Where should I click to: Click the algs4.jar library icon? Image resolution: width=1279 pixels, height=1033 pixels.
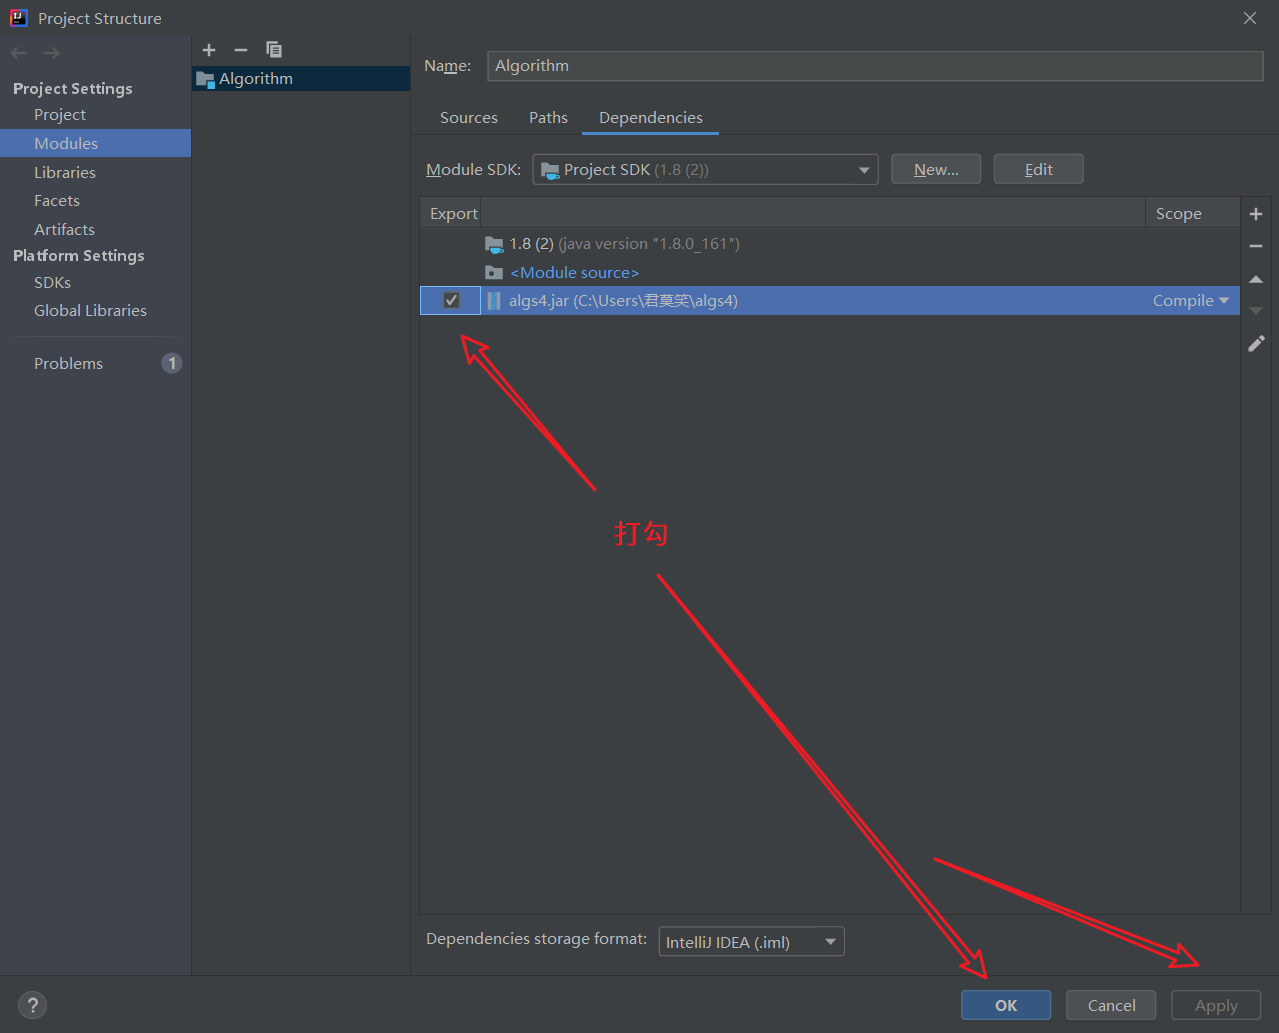click(x=494, y=301)
